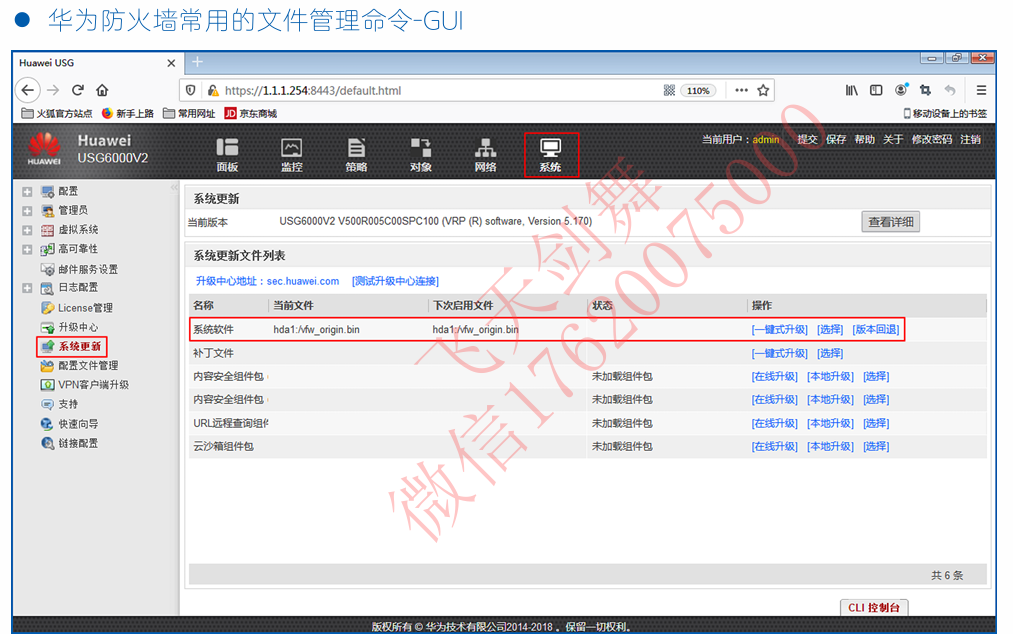Open the hamburger application menu
This screenshot has width=1013, height=634.
[981, 90]
